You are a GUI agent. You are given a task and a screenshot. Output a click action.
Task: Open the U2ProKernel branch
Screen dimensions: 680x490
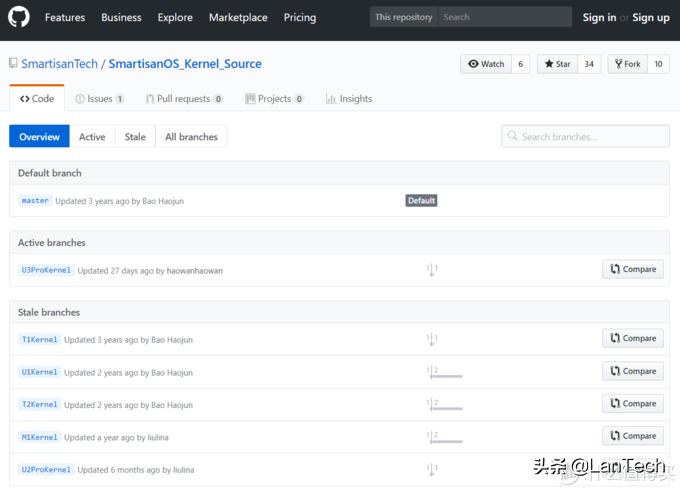pyautogui.click(x=46, y=470)
